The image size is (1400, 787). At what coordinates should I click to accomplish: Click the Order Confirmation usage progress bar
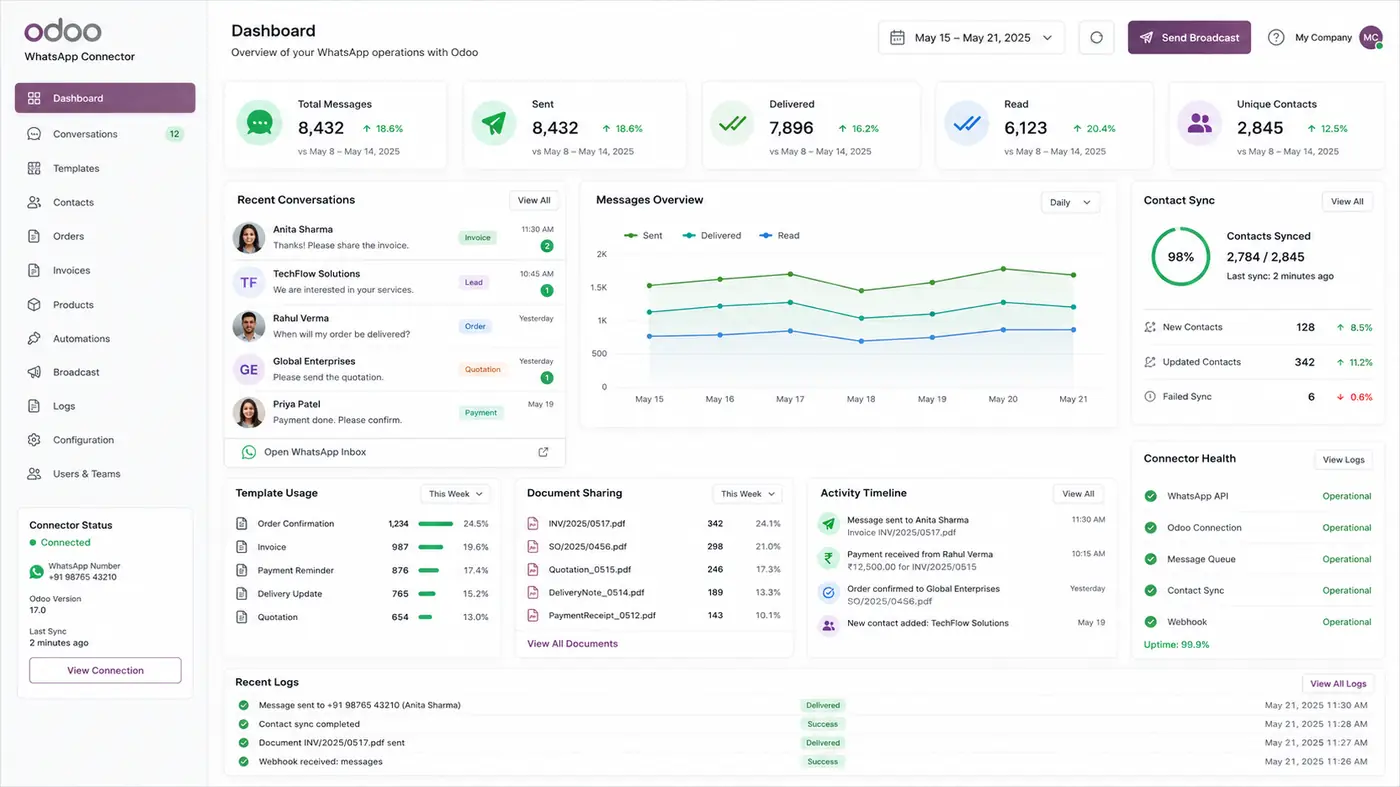coord(435,524)
